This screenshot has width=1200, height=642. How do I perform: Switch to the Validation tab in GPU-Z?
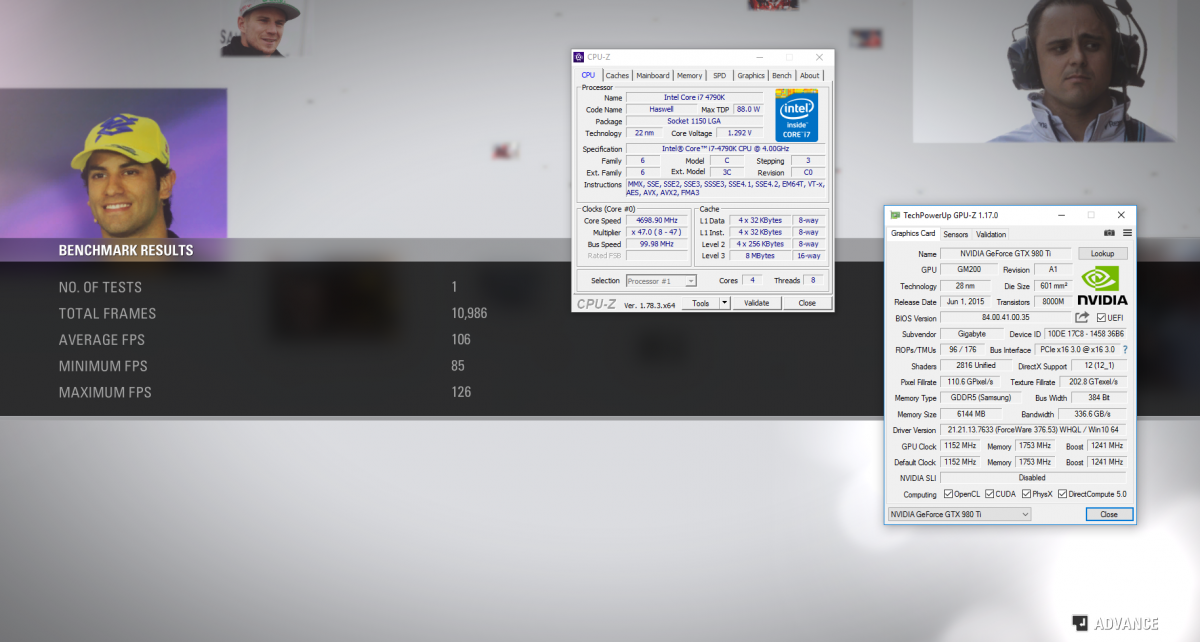991,234
